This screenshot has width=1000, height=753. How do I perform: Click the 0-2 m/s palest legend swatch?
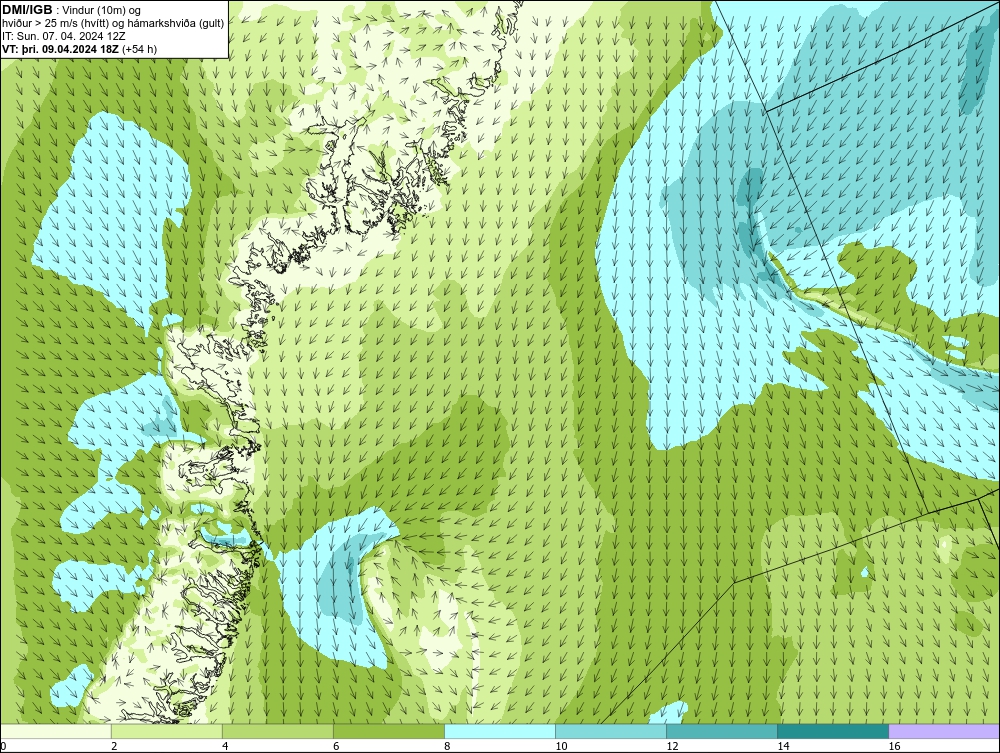click(55, 731)
